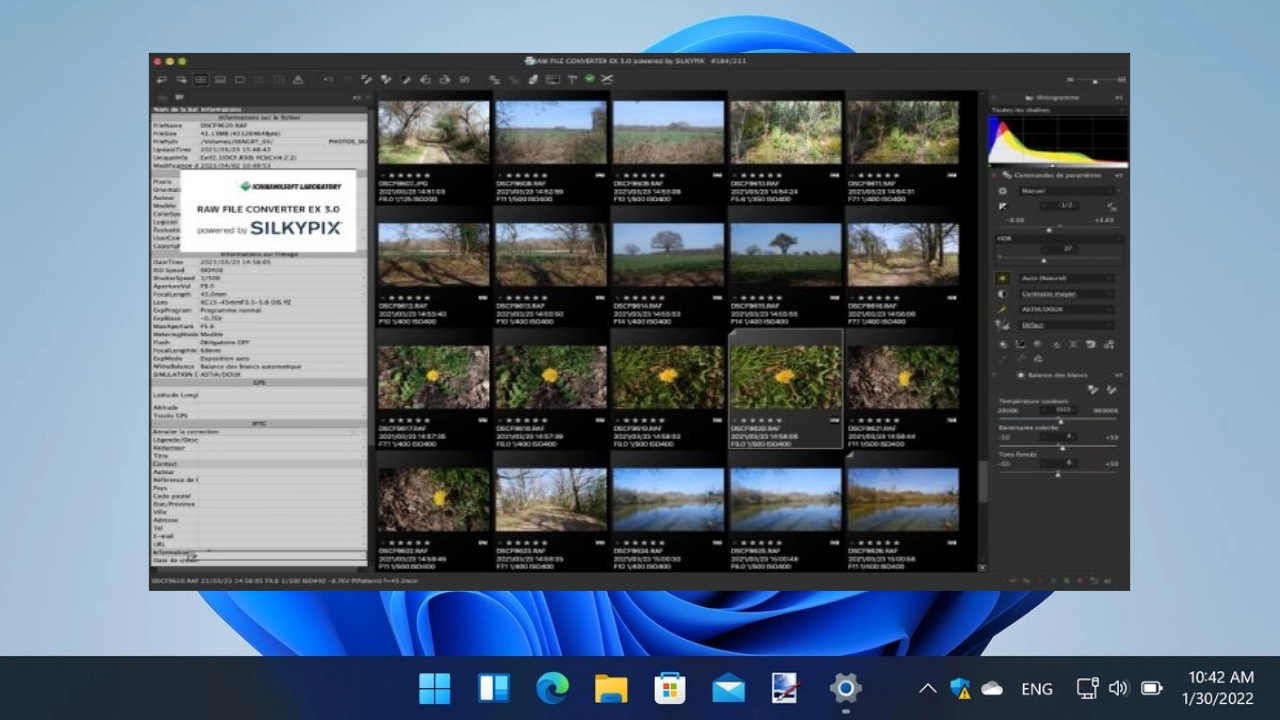Click the first arrow icon in toolbar

click(161, 79)
